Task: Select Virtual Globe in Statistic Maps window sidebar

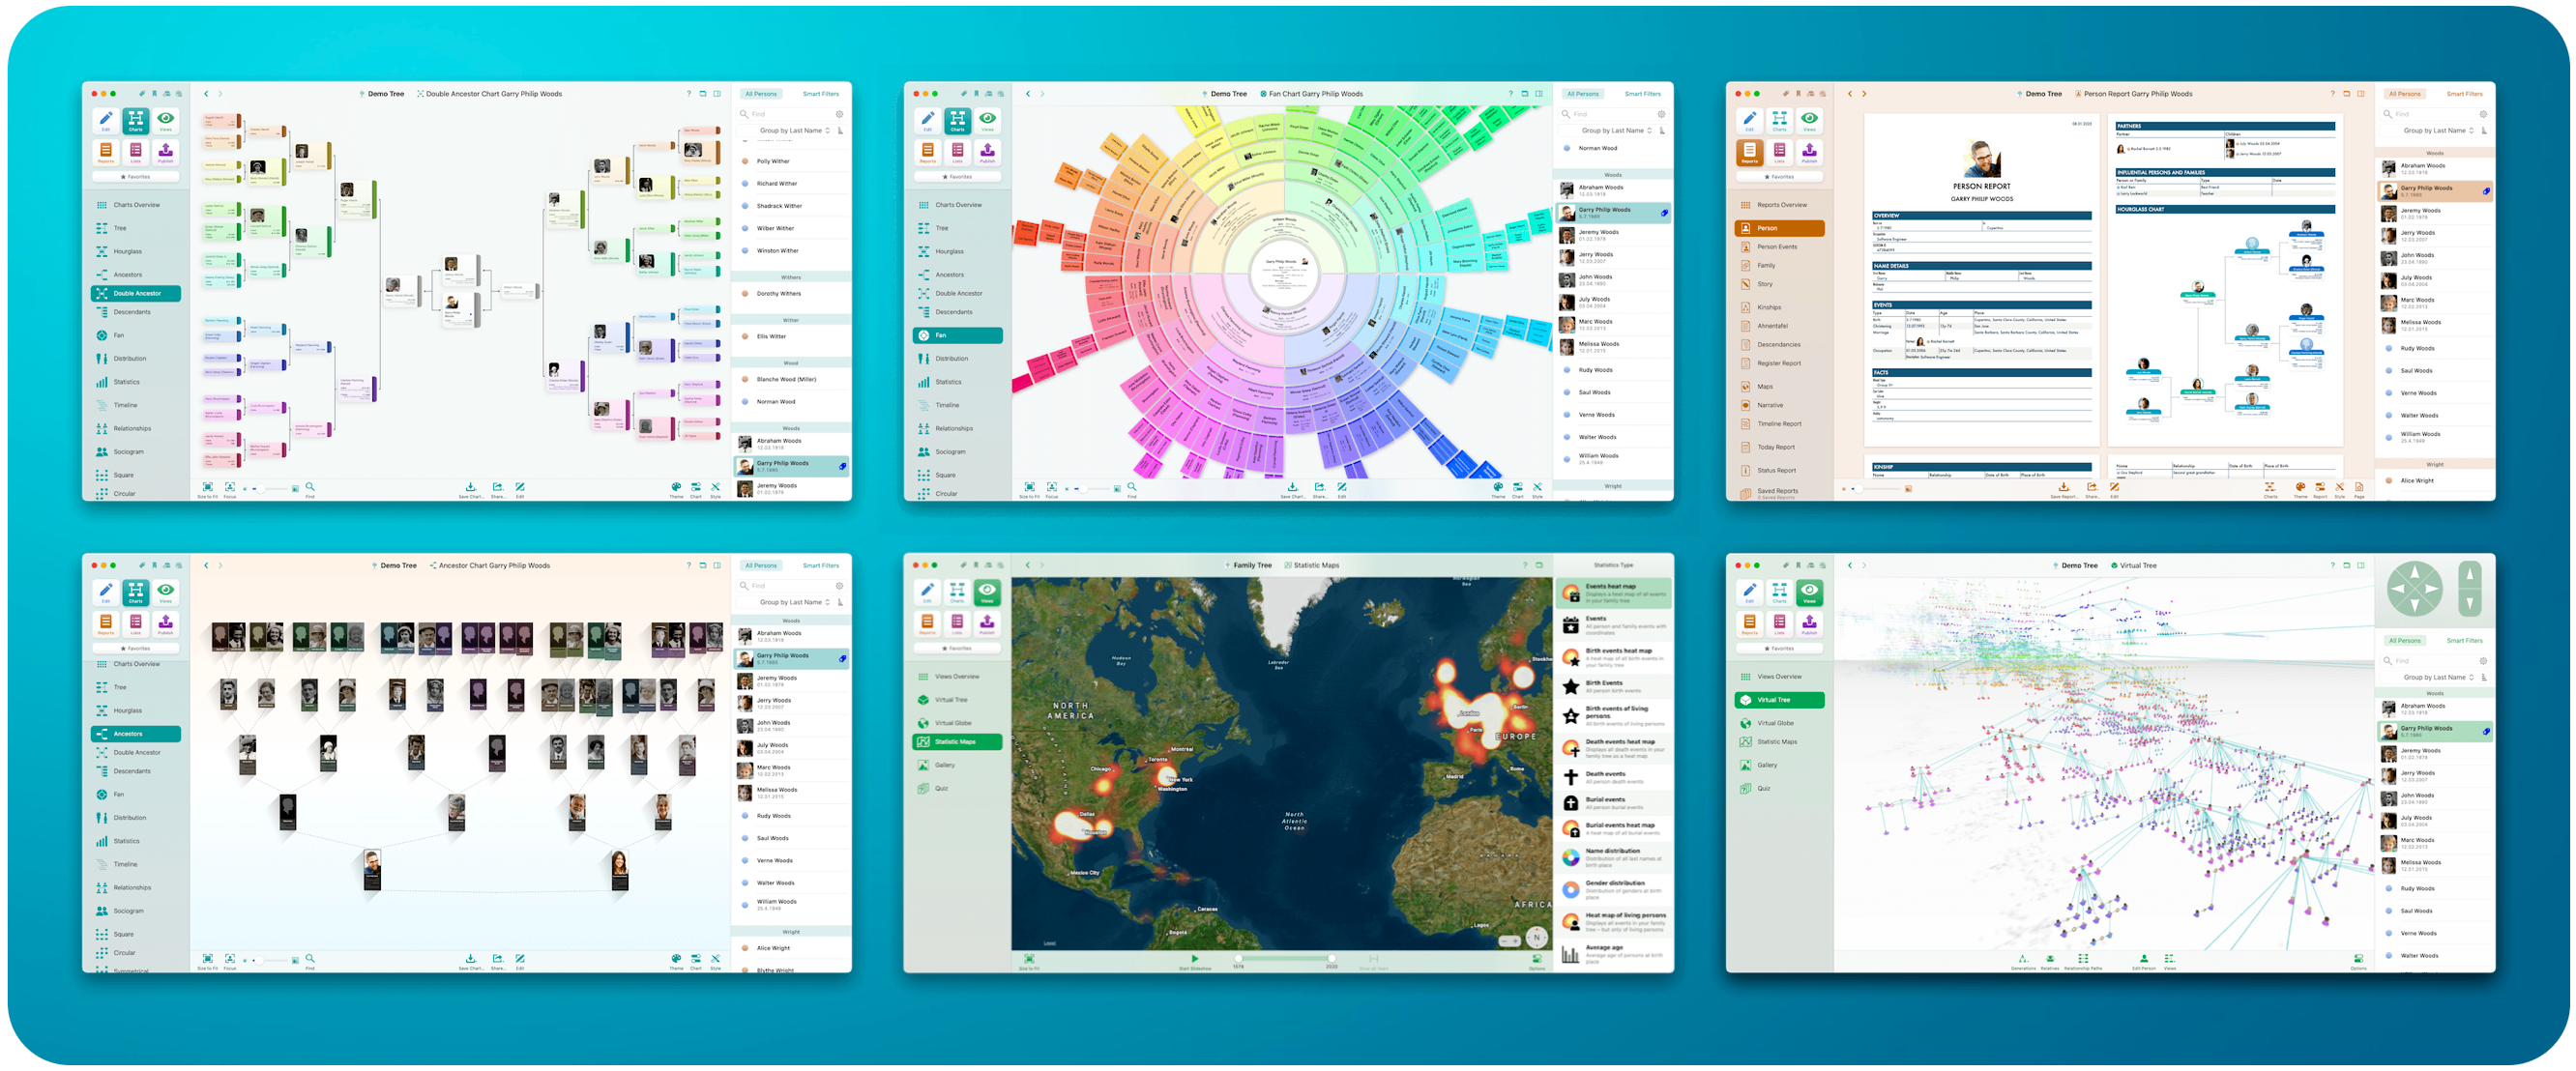Action: pos(952,723)
